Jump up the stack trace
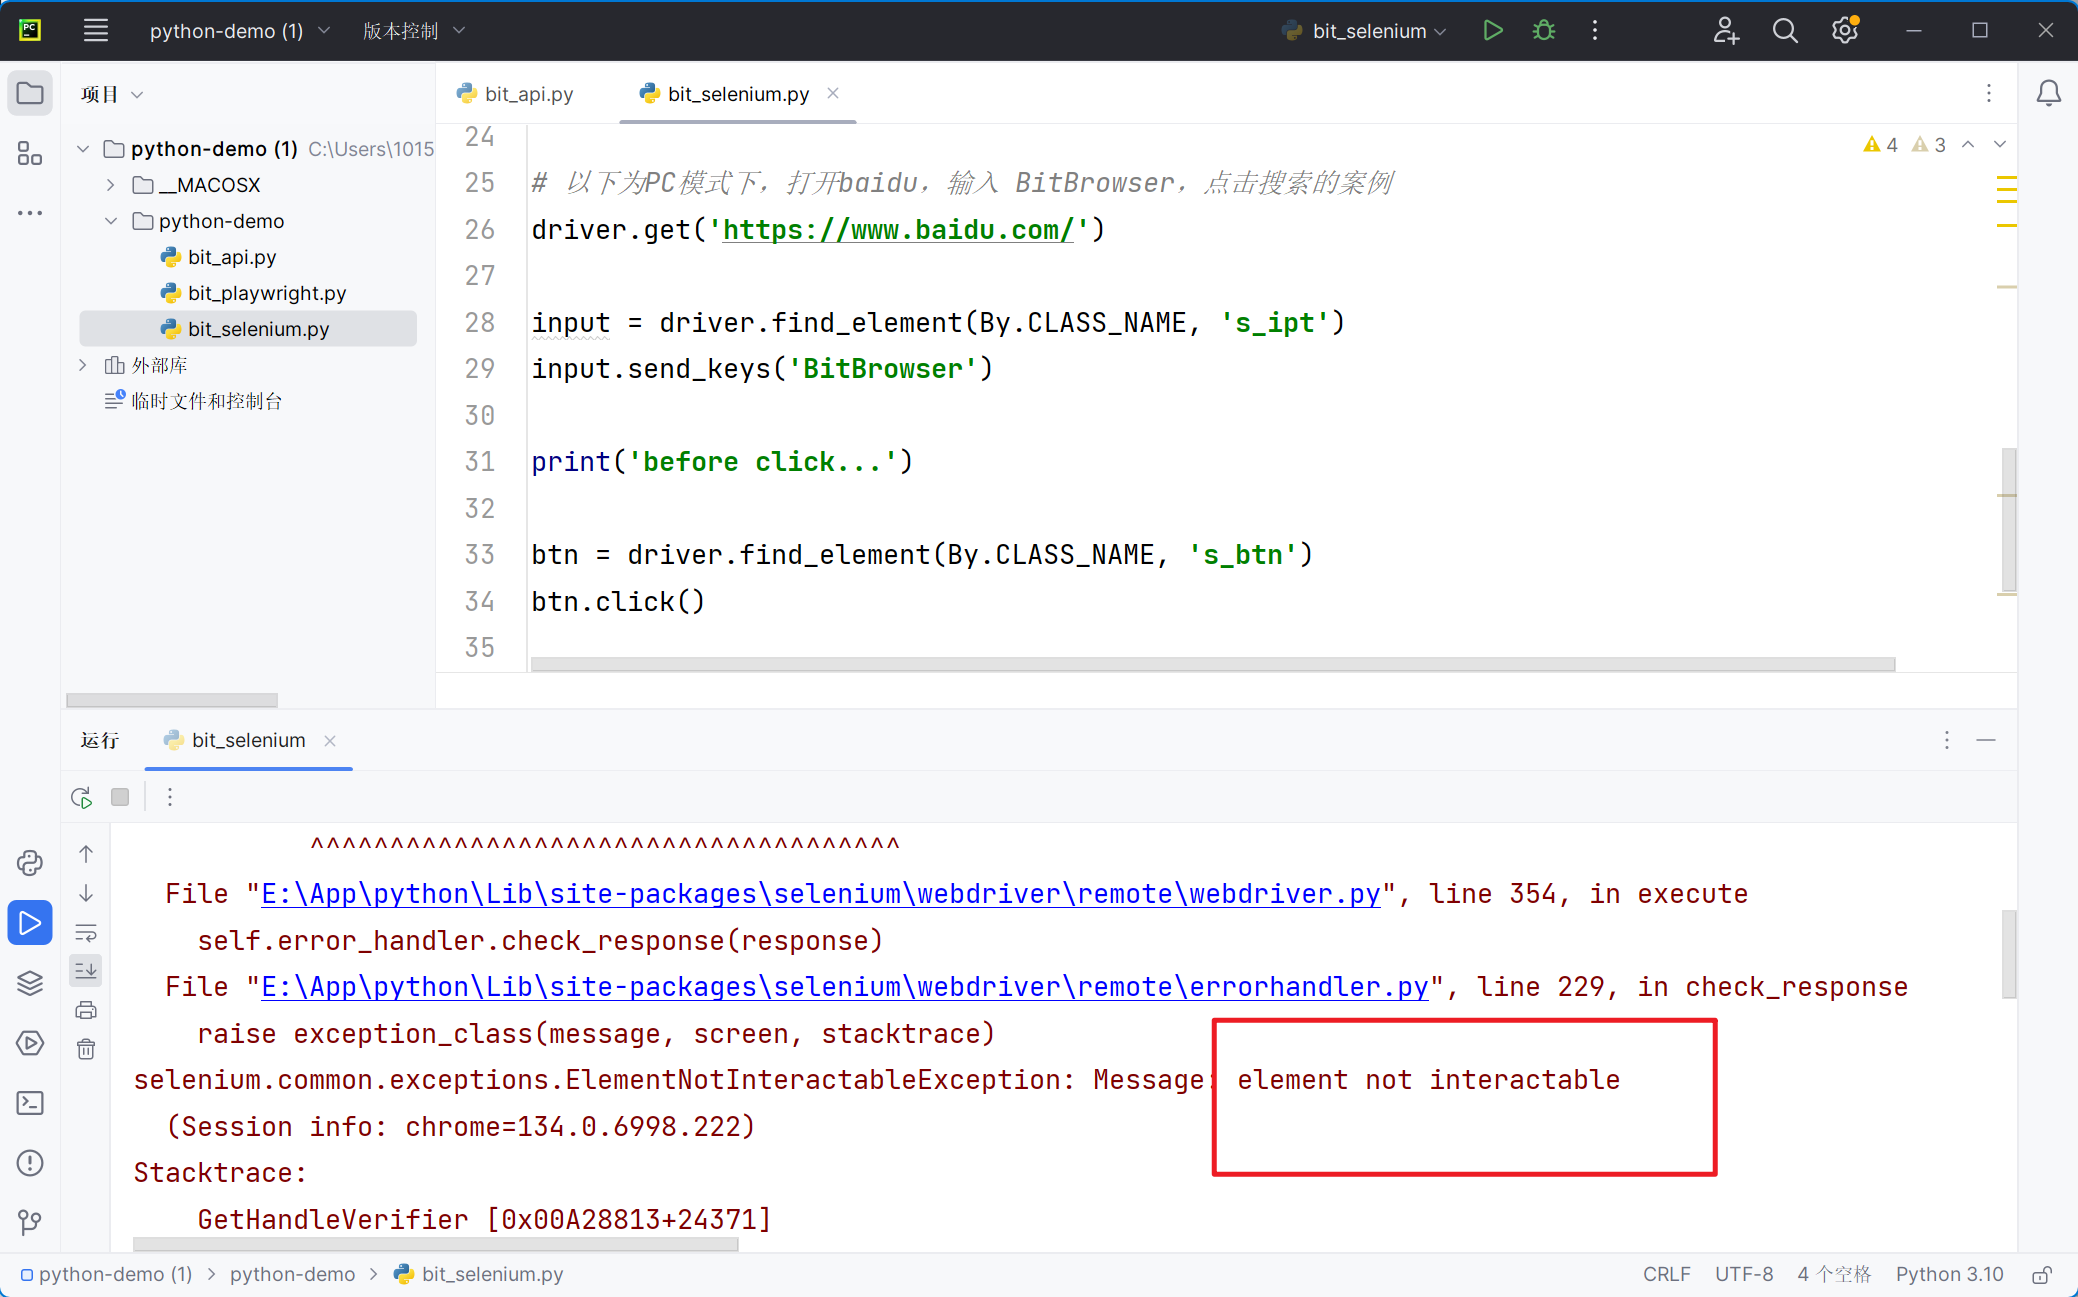 pyautogui.click(x=86, y=854)
